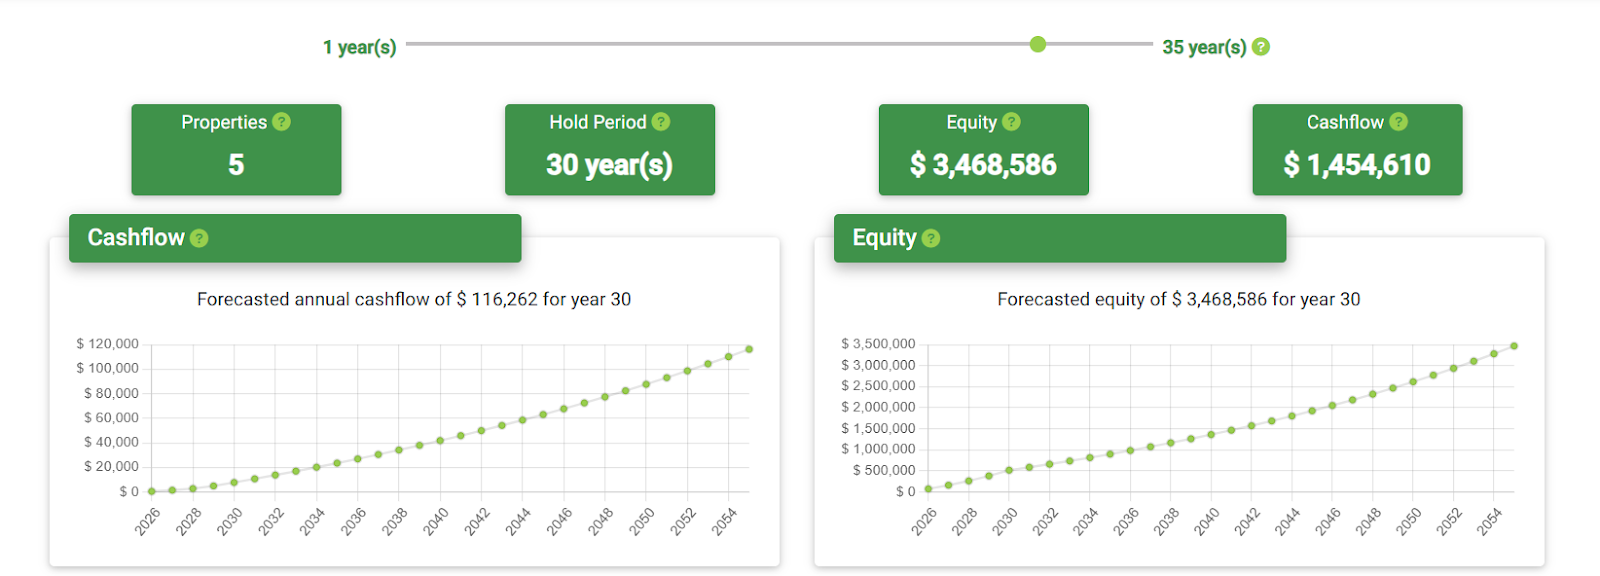The width and height of the screenshot is (1600, 576).
Task: Click the Properties card showing 5
Action: coord(236,150)
